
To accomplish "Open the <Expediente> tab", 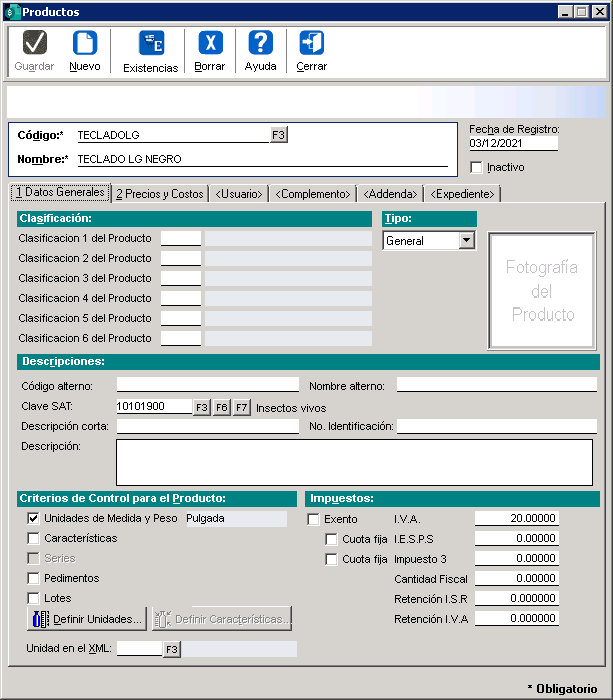I will point(462,194).
